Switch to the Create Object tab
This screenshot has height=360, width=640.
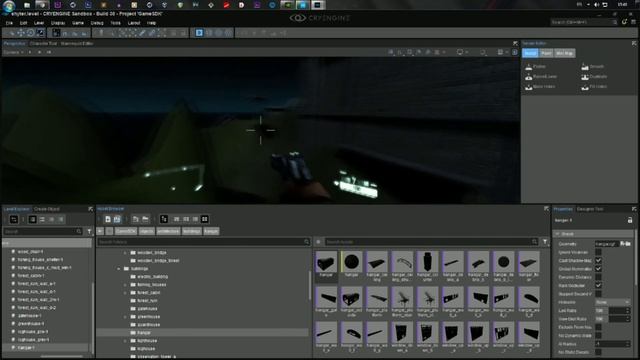pyautogui.click(x=47, y=209)
